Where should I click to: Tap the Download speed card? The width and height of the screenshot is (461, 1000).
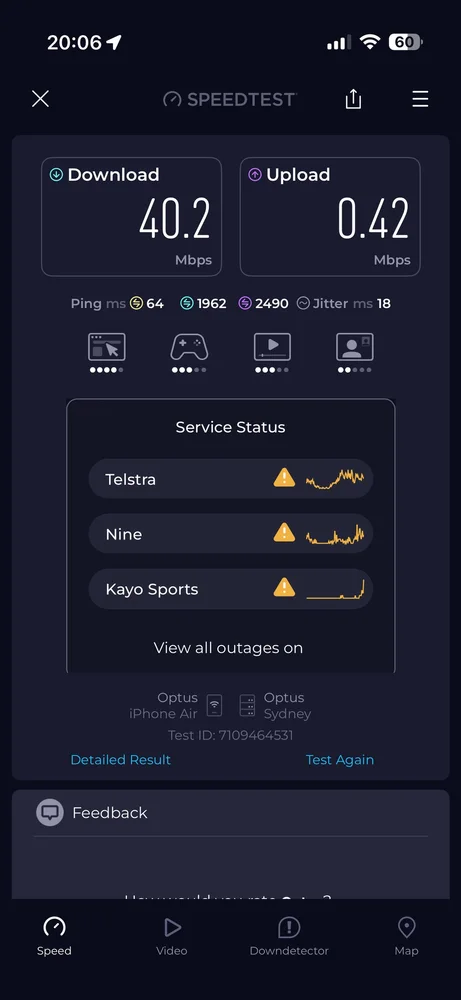click(131, 217)
